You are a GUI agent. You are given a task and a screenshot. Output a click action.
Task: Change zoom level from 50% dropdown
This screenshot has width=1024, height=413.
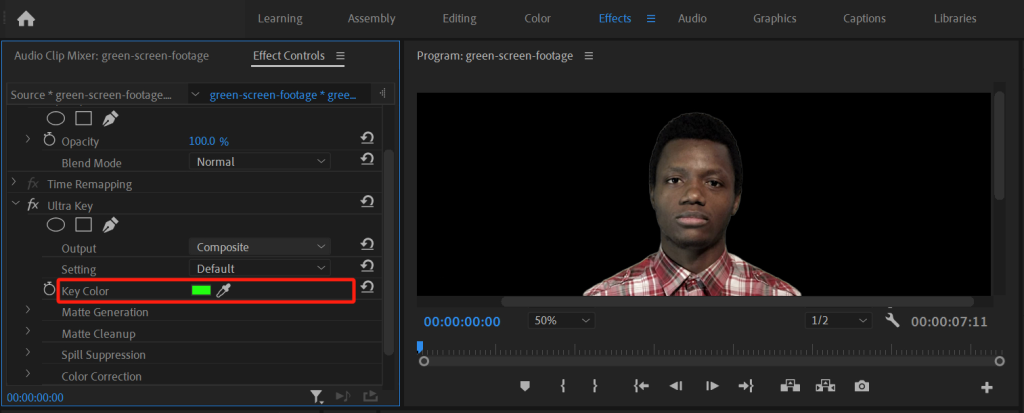pyautogui.click(x=561, y=321)
